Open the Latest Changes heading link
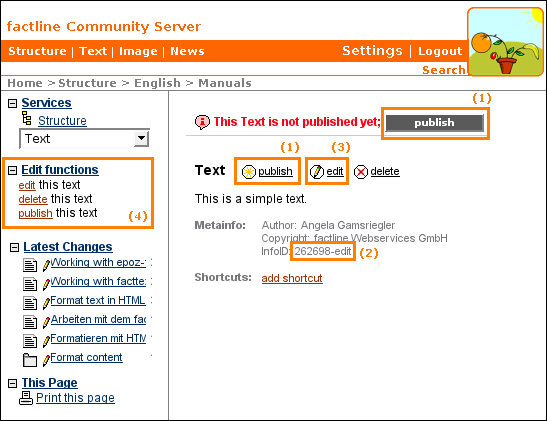Viewport: 547px width, 421px height. tap(68, 247)
